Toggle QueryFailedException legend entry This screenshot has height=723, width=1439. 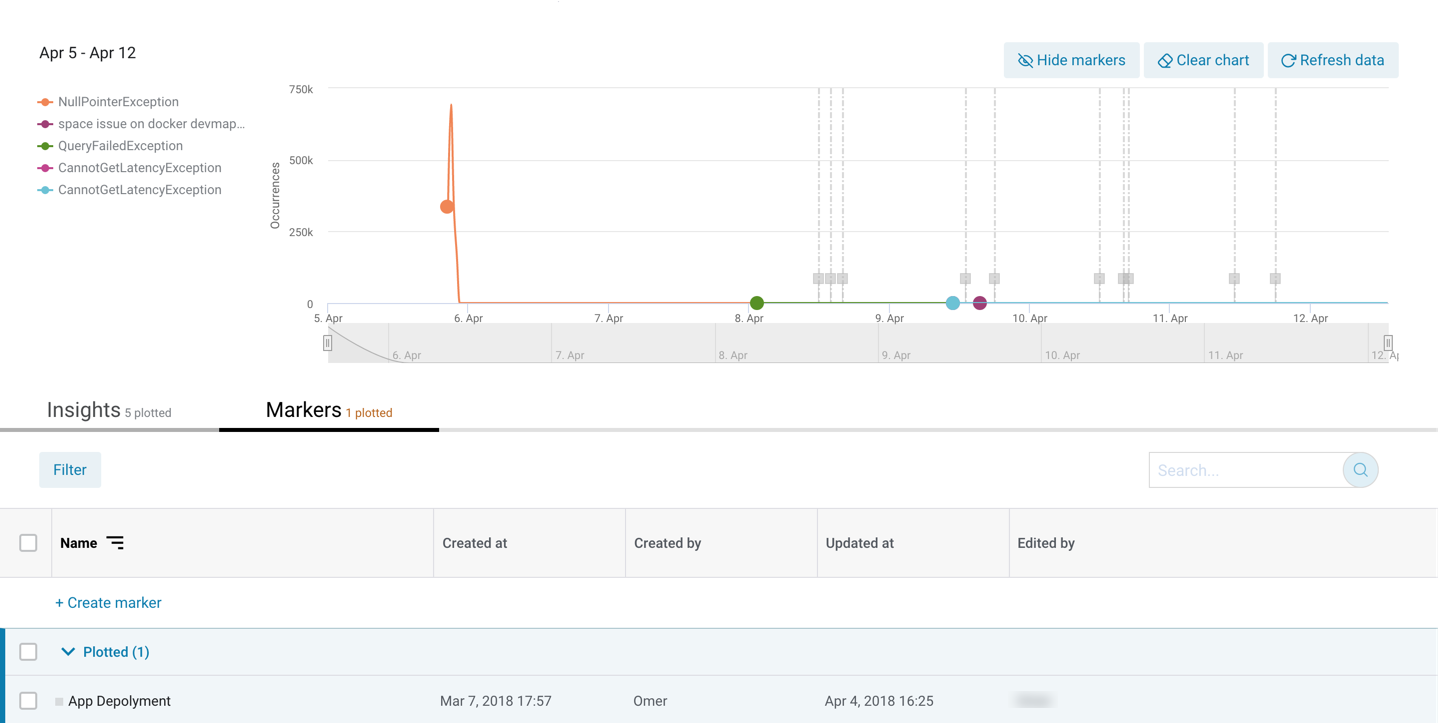pos(110,146)
